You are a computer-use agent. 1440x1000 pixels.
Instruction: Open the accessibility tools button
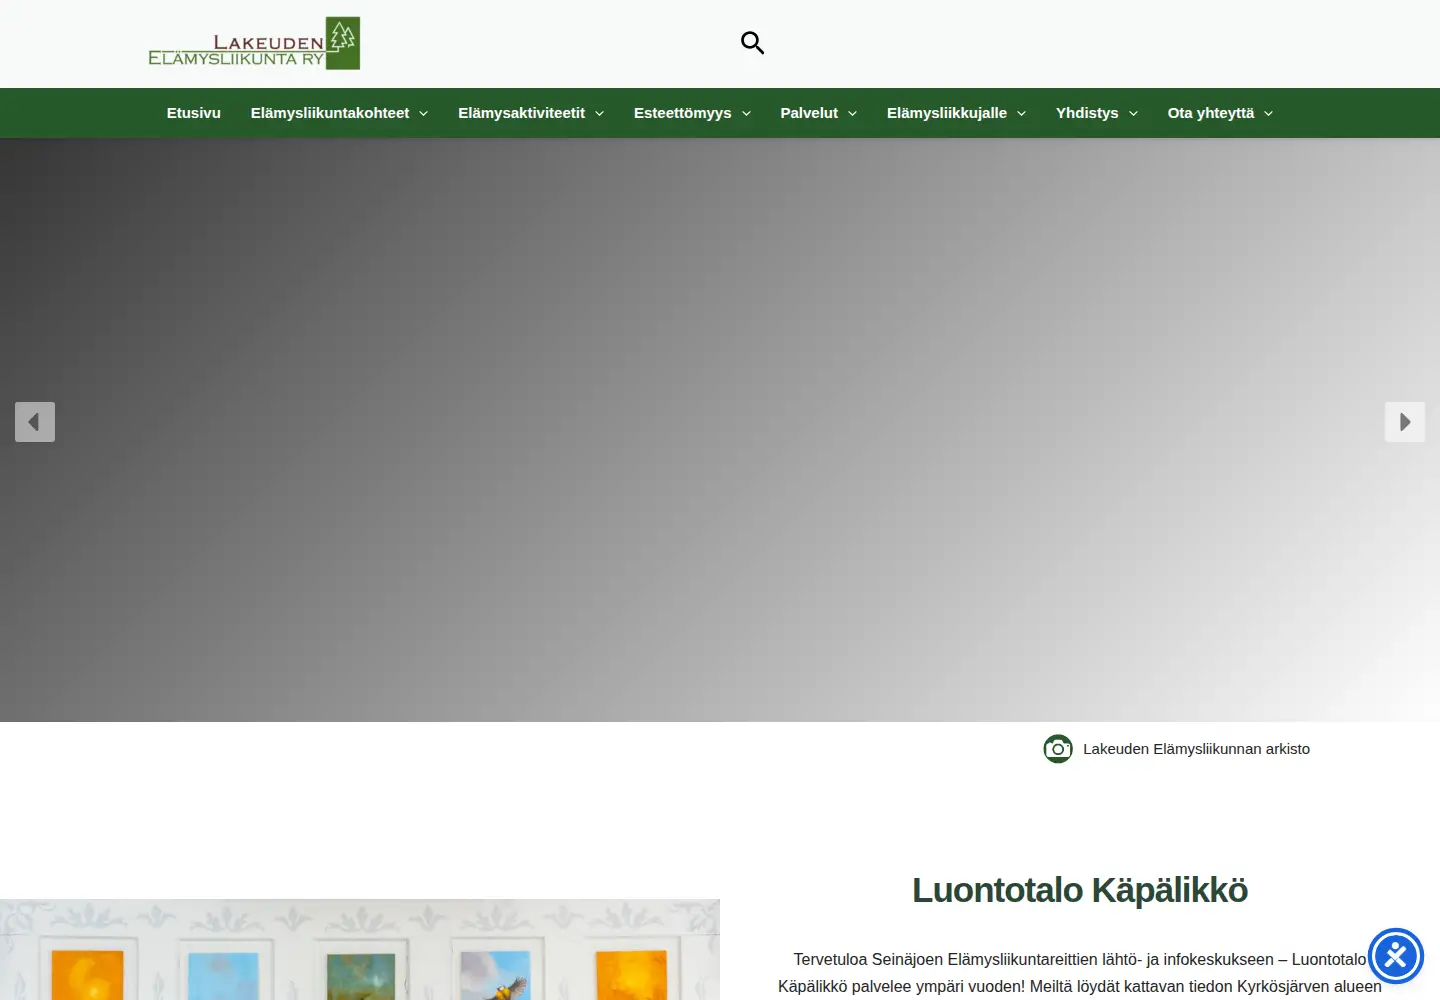1396,956
